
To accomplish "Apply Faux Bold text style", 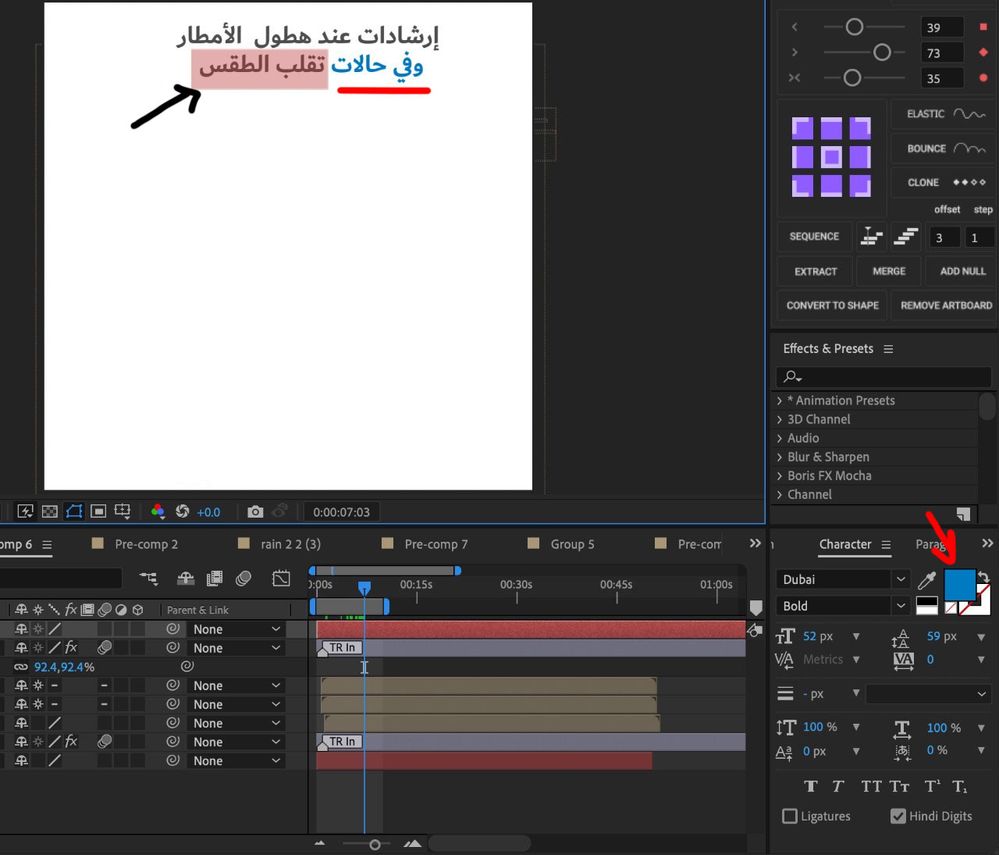I will click(x=811, y=787).
